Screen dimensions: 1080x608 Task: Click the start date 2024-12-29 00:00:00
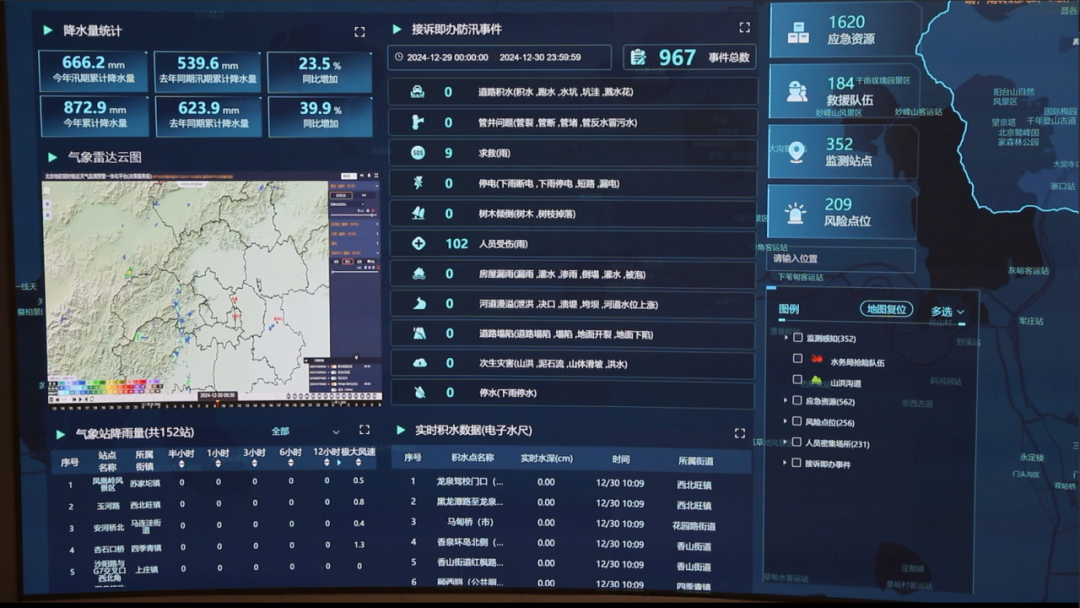(x=448, y=57)
